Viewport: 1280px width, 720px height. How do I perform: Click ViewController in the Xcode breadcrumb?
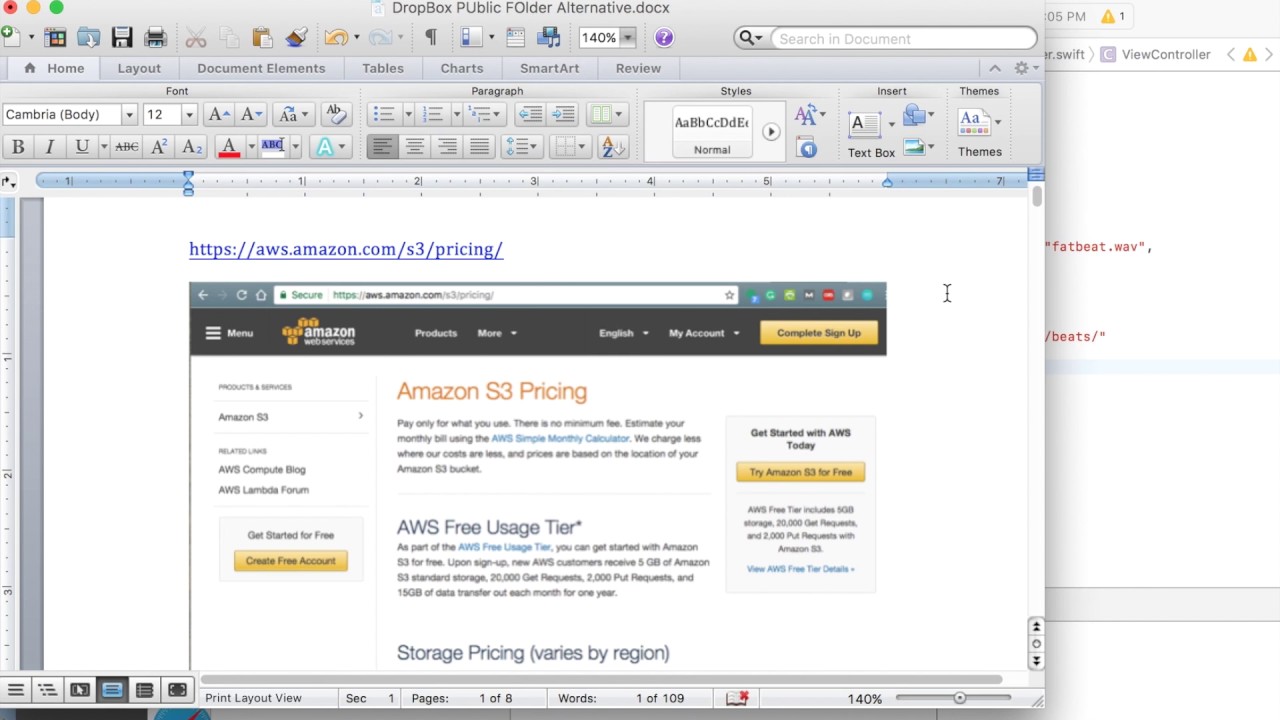1165,55
